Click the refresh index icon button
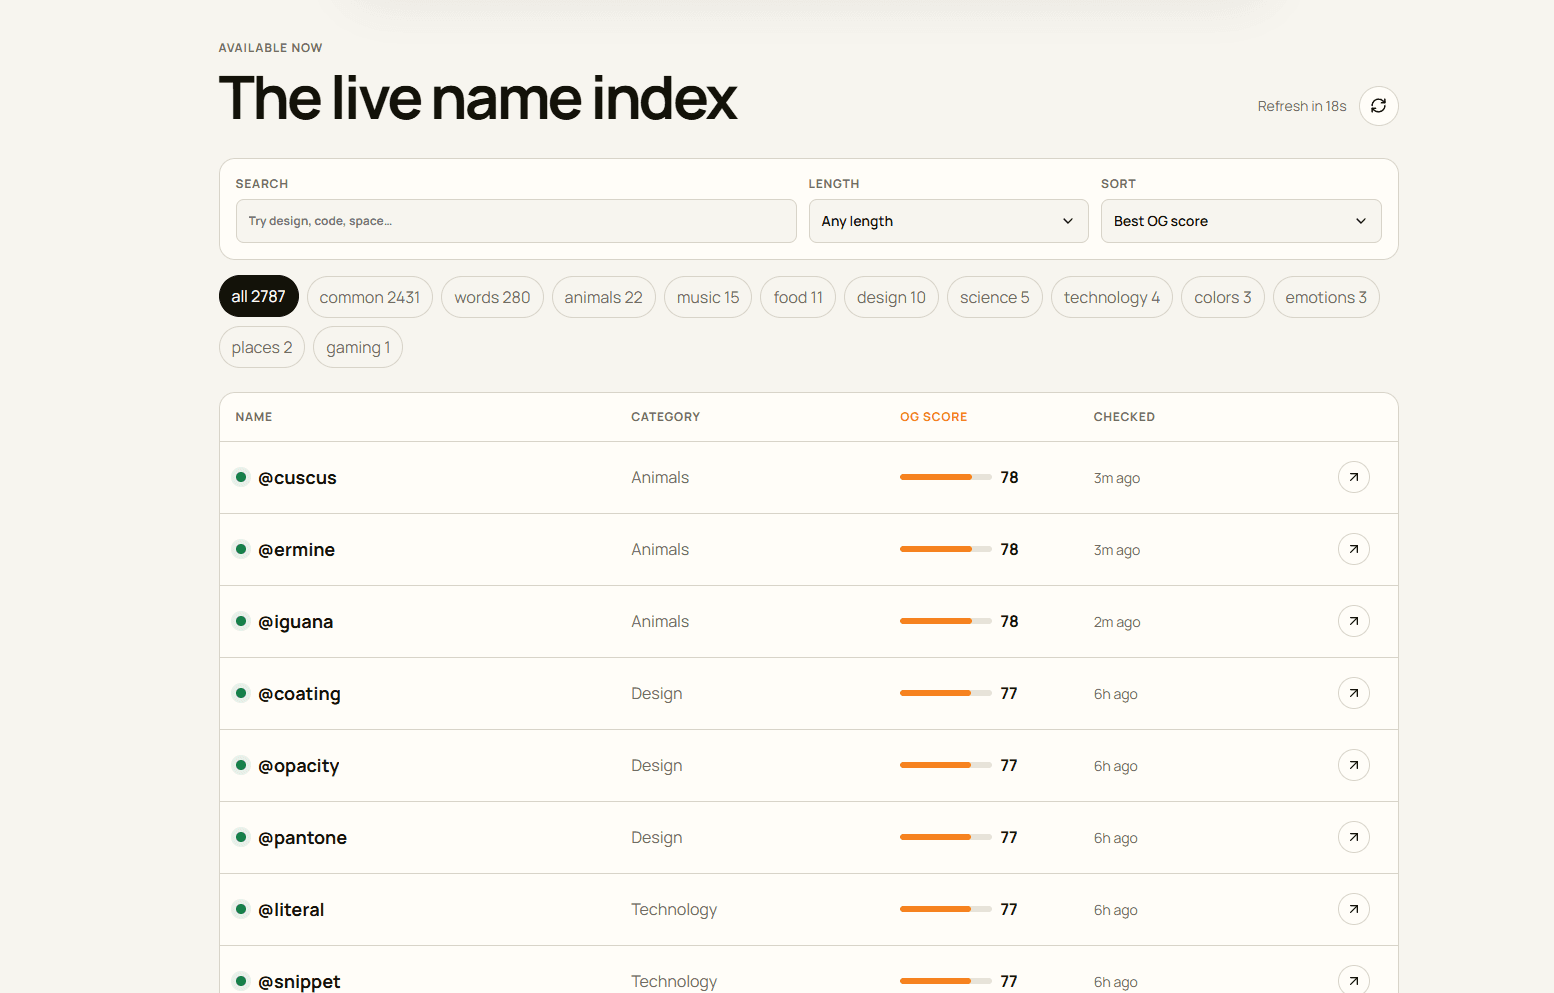Viewport: 1554px width, 993px height. 1378,106
